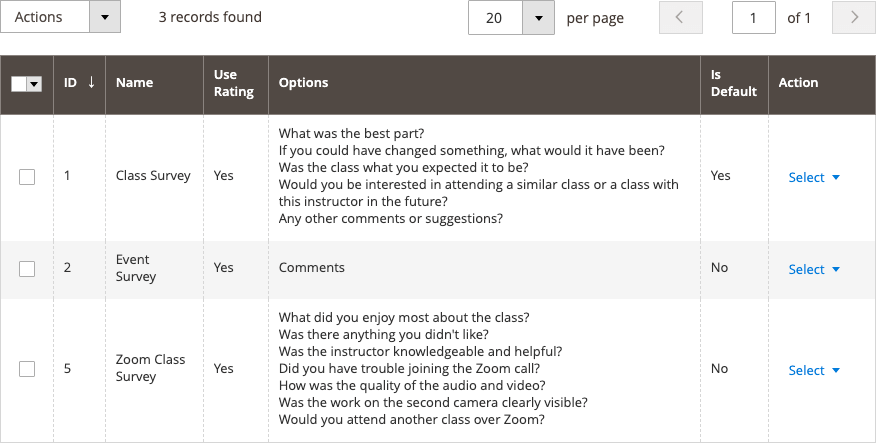Click the Zoom Class Survey name cell
The height and width of the screenshot is (443, 876).
(x=150, y=368)
